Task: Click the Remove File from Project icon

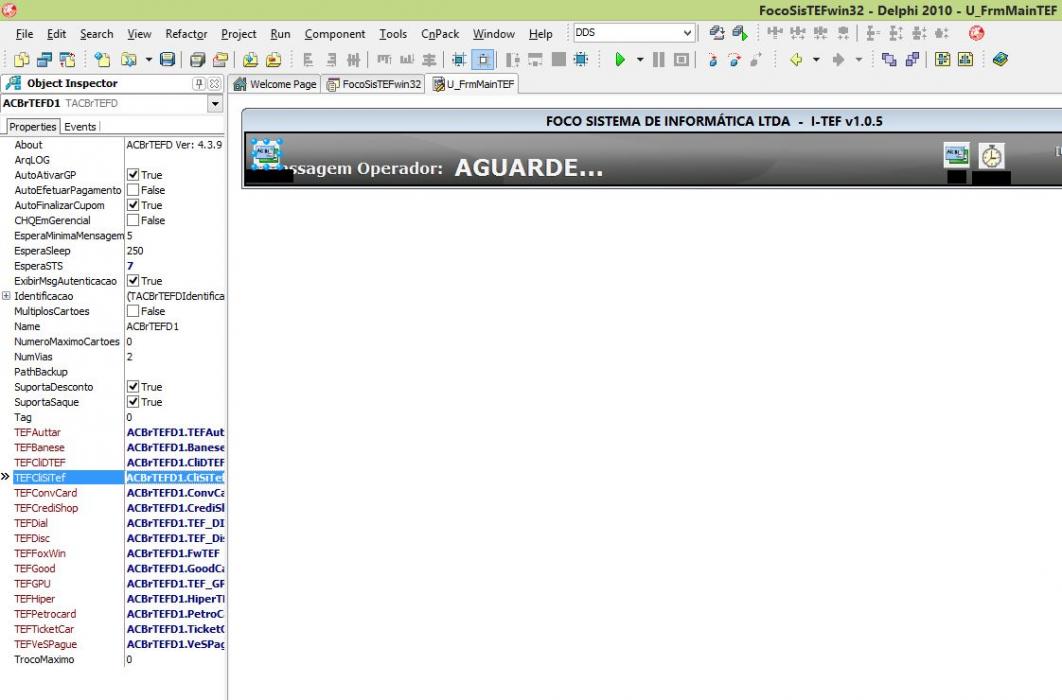Action: (273, 60)
